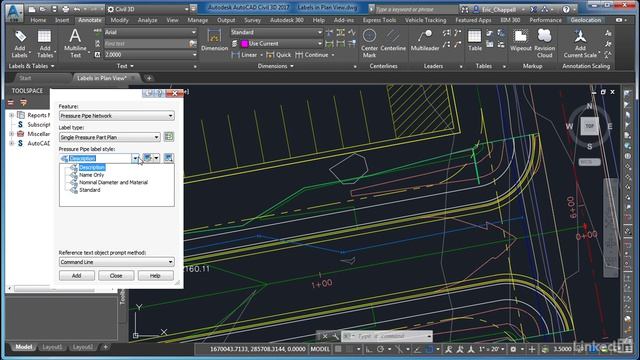Open the Modify ribbon tab
The height and width of the screenshot is (360, 640).
(119, 20)
